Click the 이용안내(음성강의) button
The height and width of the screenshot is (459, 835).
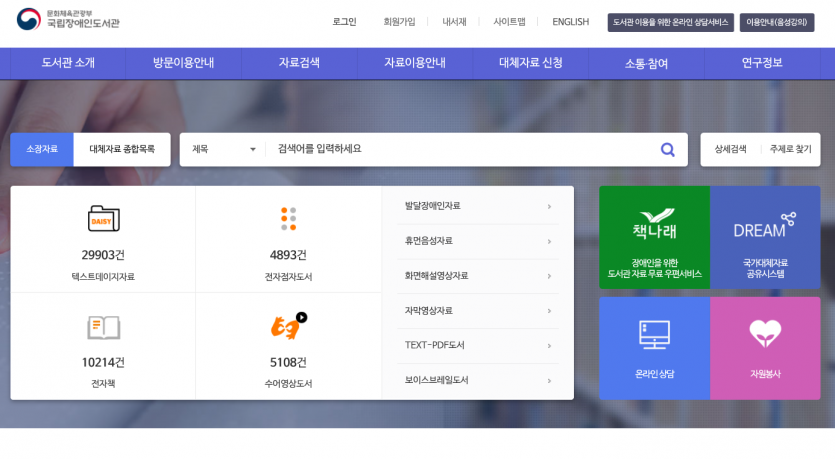776,22
